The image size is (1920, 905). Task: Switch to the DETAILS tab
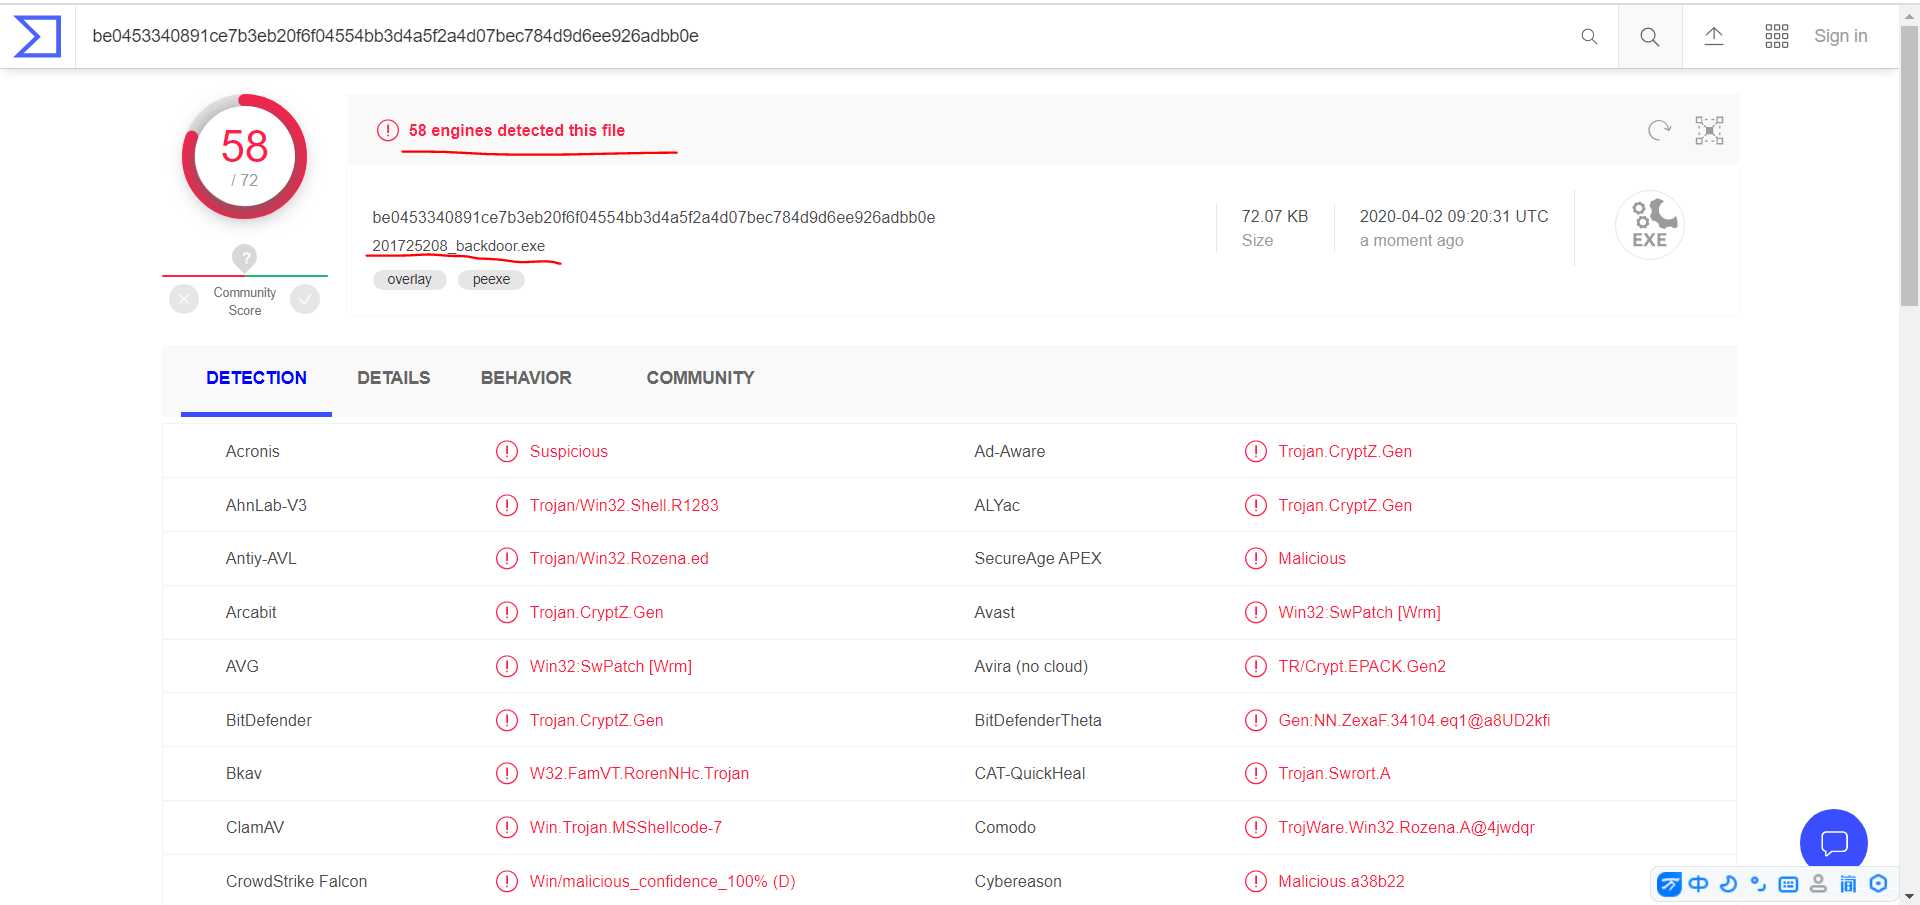coord(394,378)
